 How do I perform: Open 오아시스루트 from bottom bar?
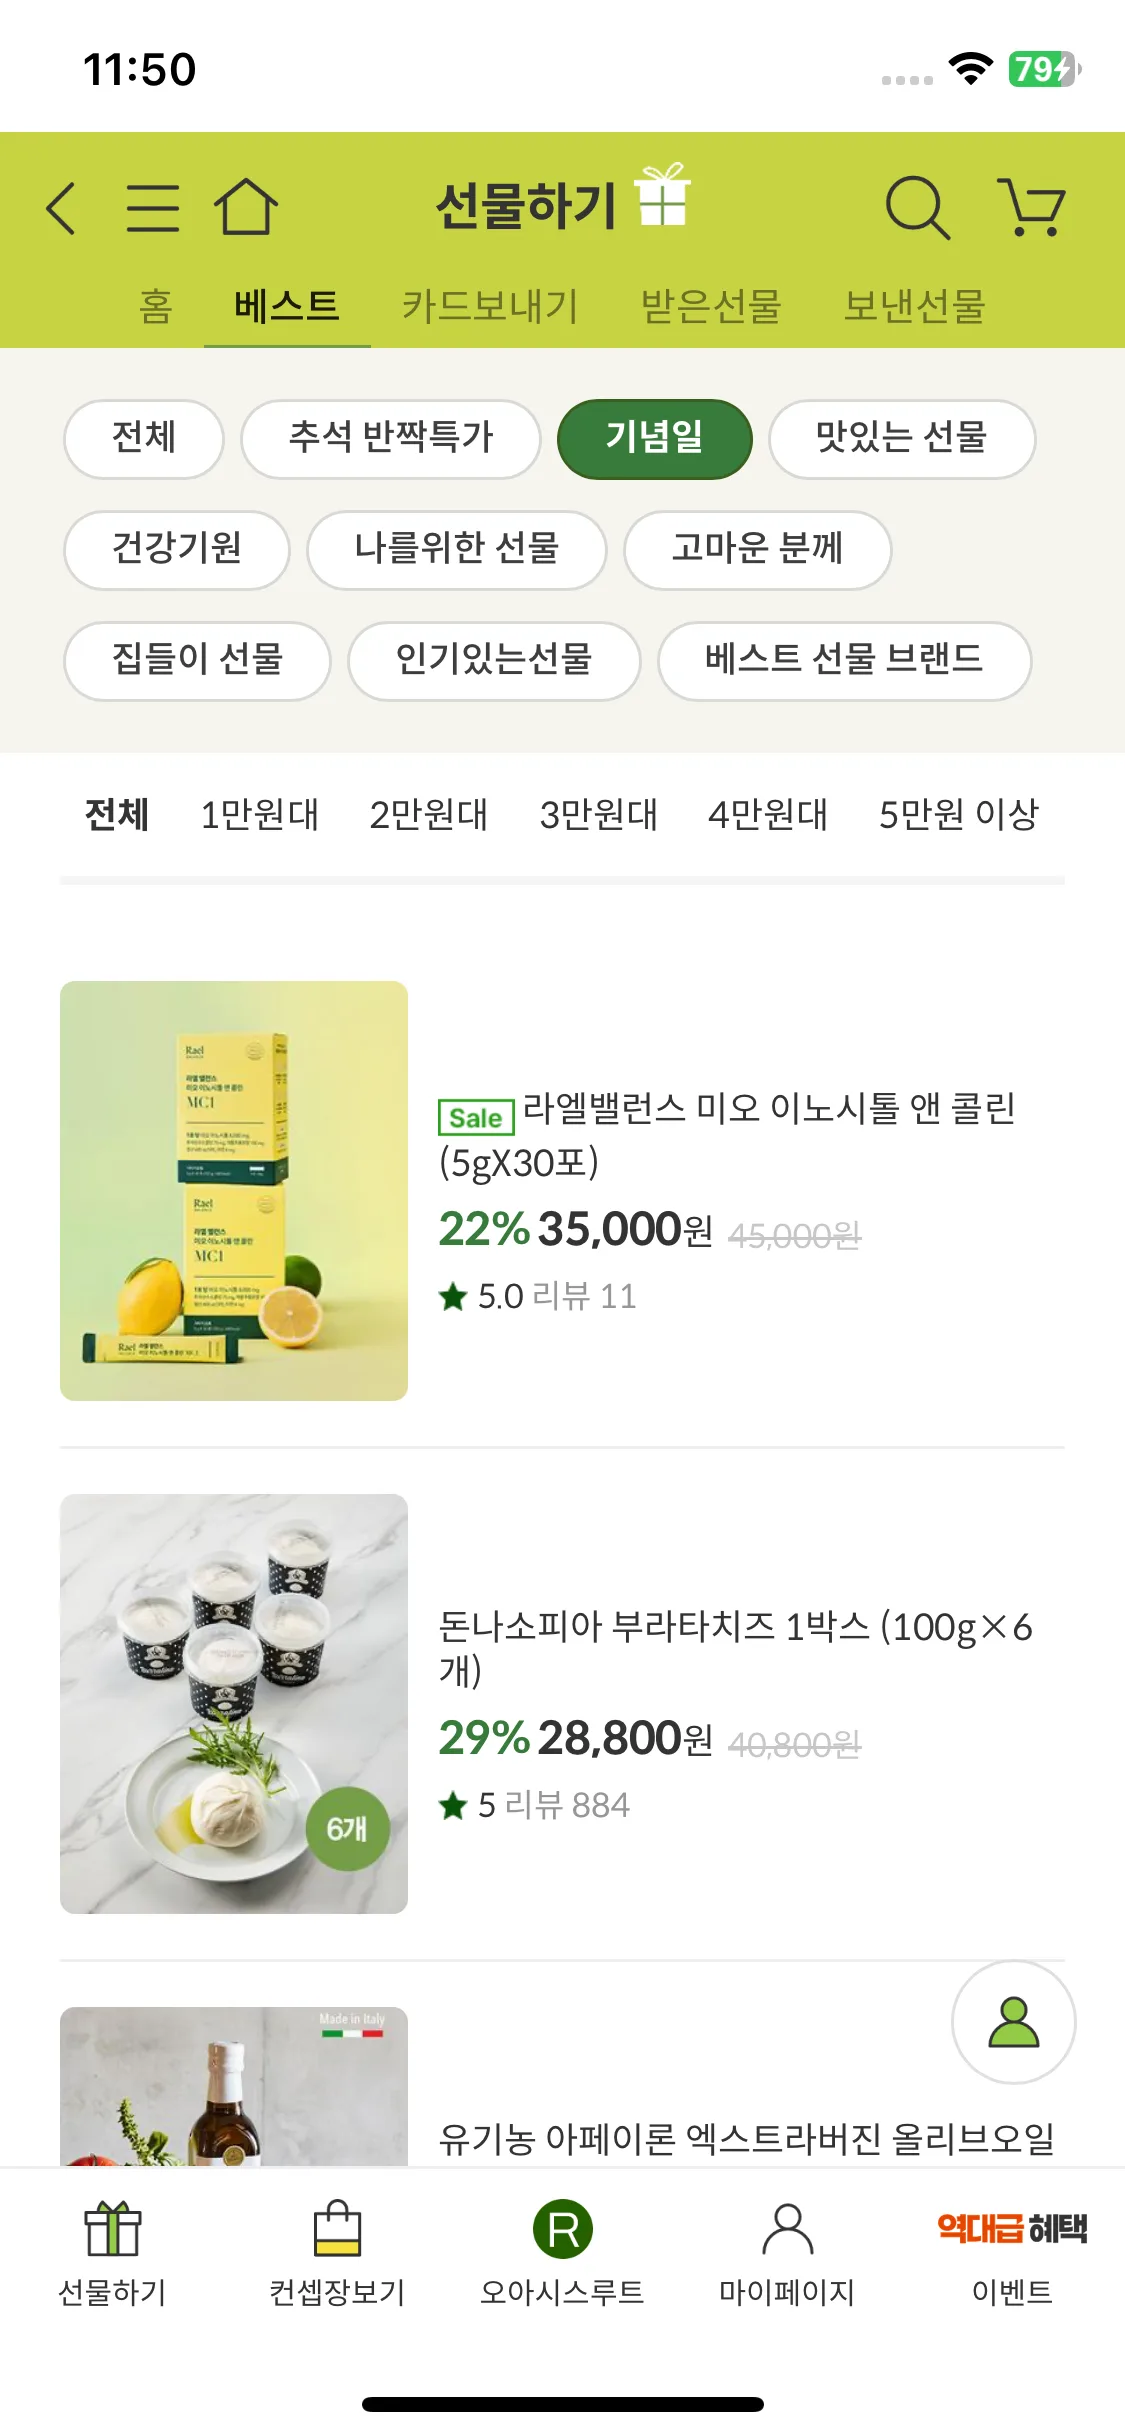562,2252
